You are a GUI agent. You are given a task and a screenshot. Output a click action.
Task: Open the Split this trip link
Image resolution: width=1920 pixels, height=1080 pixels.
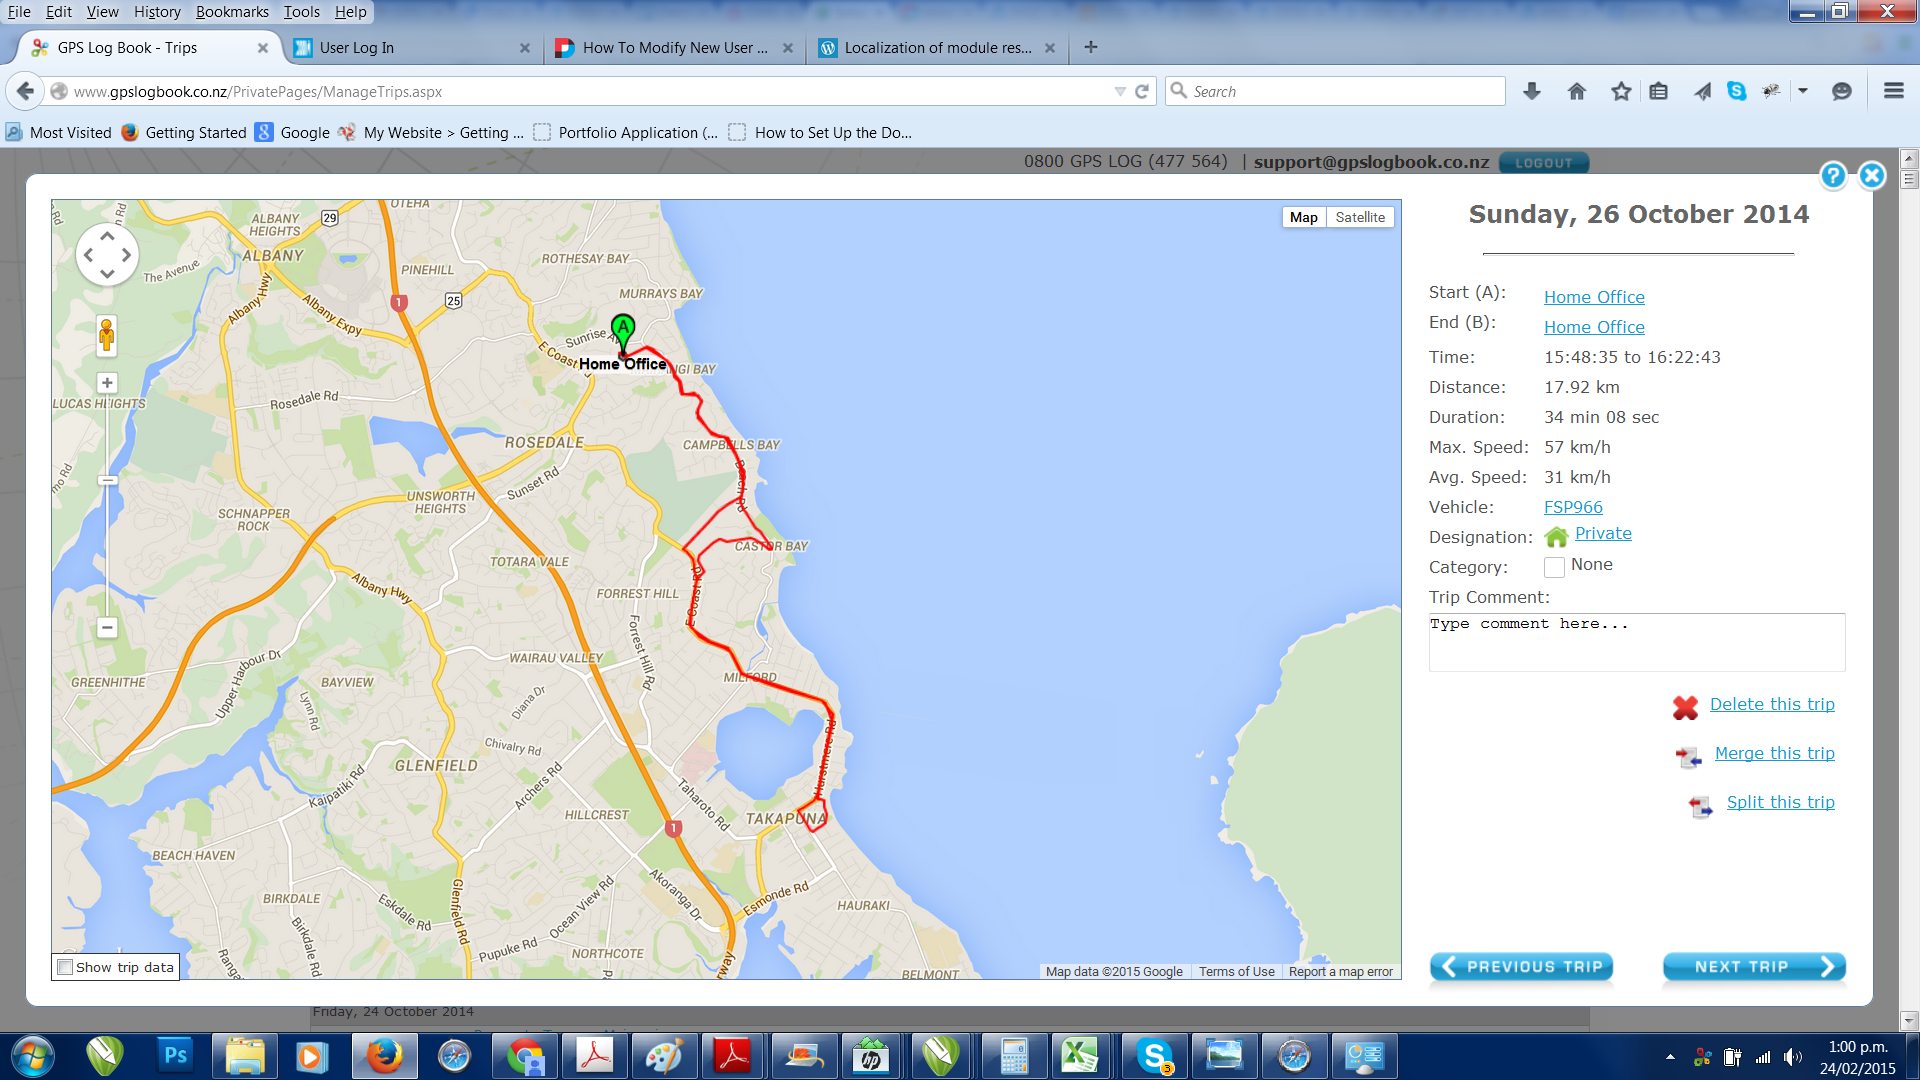pyautogui.click(x=1780, y=802)
